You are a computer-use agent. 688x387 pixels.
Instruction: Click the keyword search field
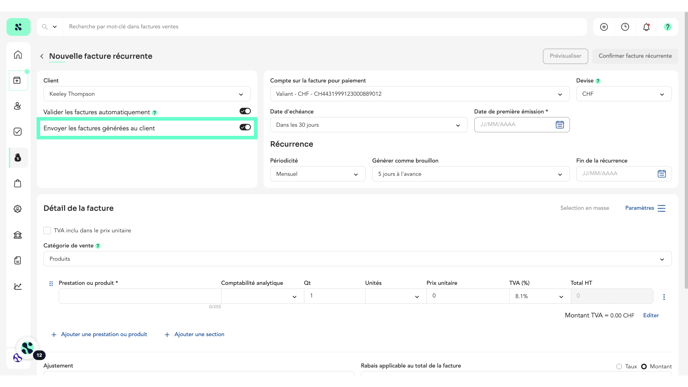tap(325, 27)
